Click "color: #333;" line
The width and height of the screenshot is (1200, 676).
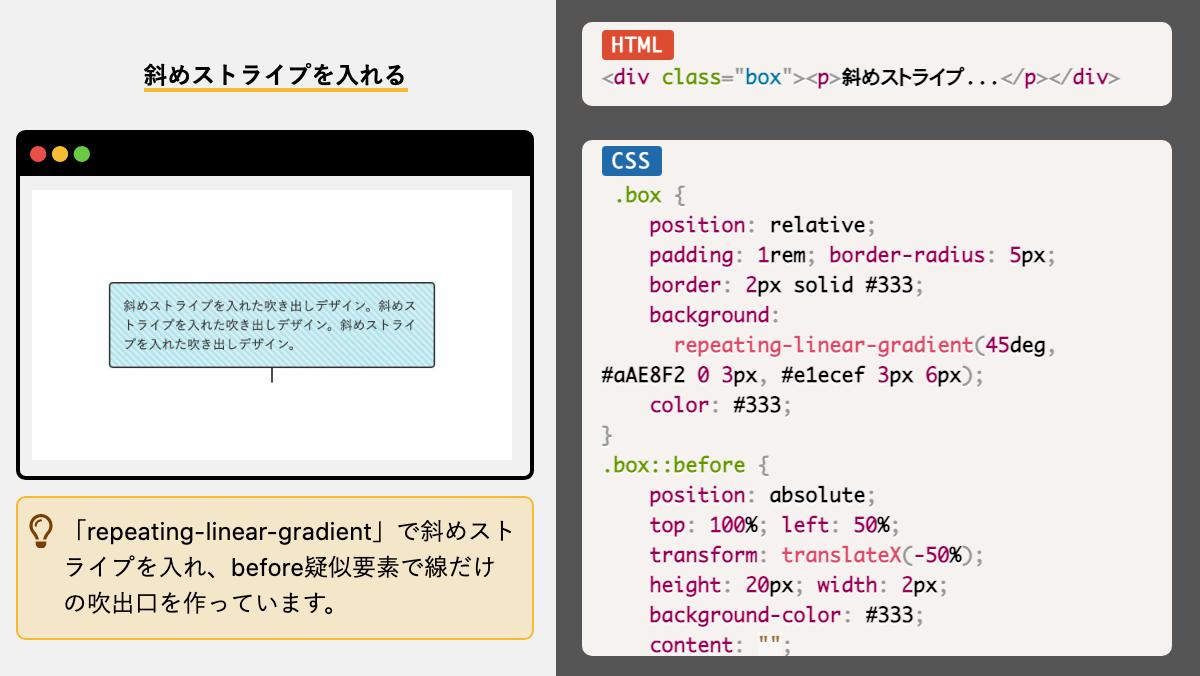point(721,405)
